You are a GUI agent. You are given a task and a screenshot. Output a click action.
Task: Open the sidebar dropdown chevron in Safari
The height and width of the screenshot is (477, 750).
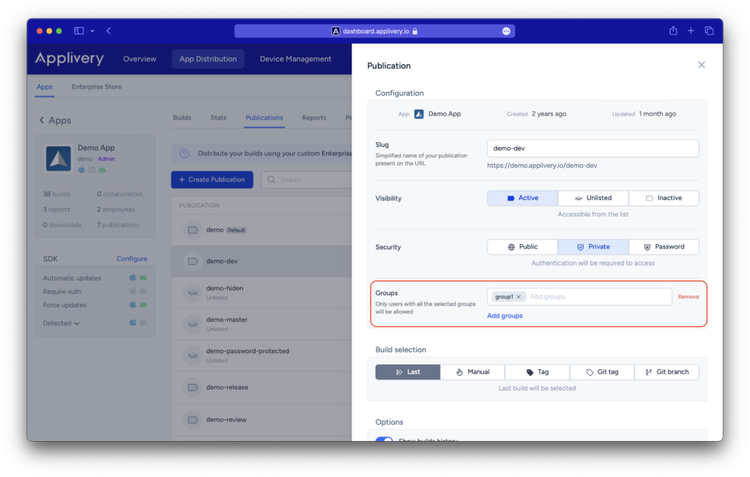[x=92, y=31]
